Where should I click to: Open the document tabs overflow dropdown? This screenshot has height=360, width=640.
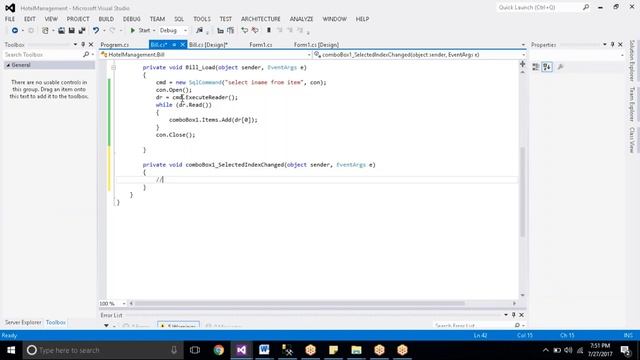click(523, 45)
